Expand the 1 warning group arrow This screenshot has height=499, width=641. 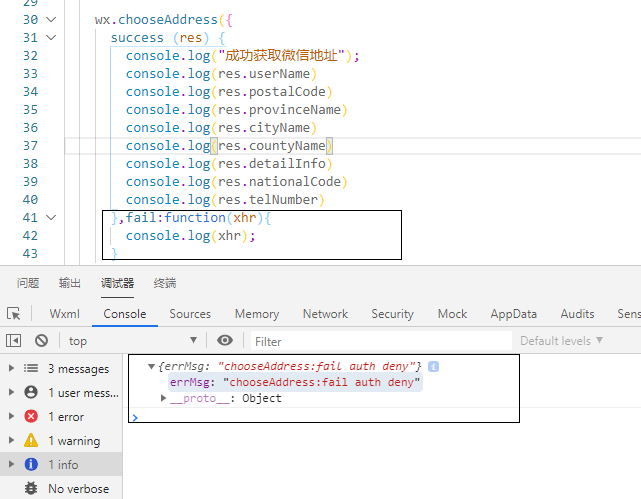[x=11, y=440]
